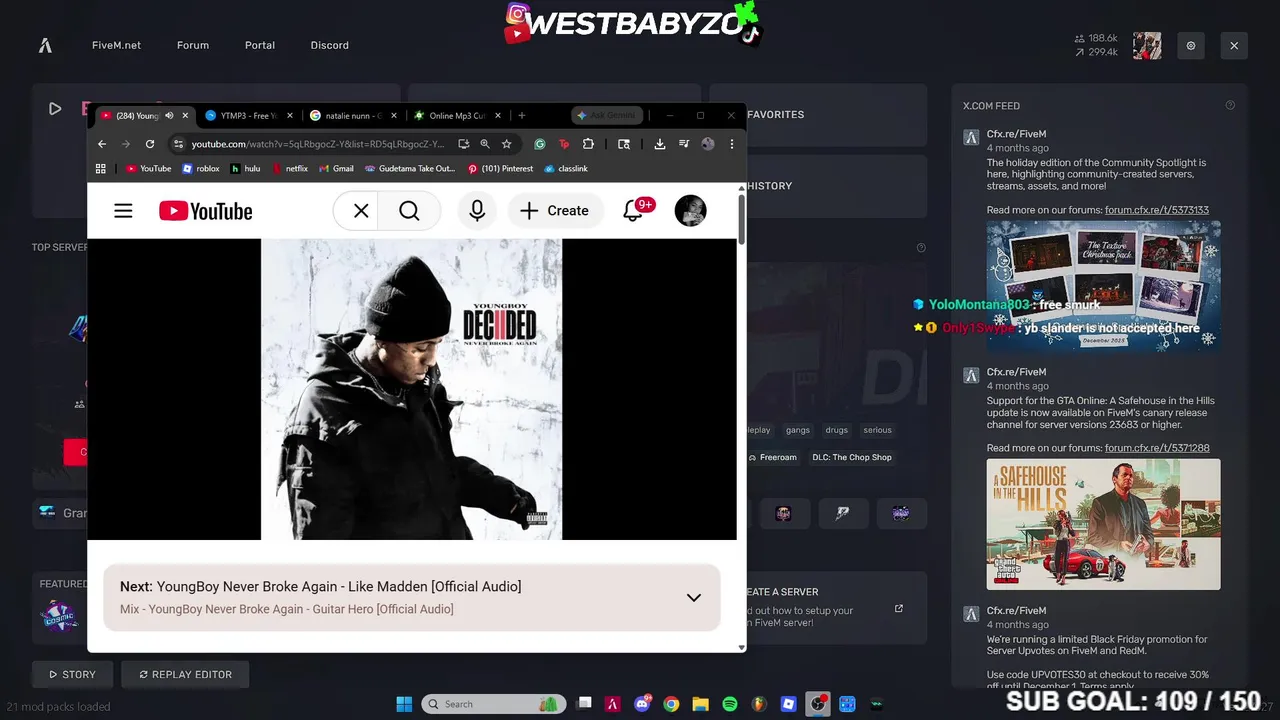Expand the Next up queue chevron
1280x720 pixels.
(x=693, y=598)
